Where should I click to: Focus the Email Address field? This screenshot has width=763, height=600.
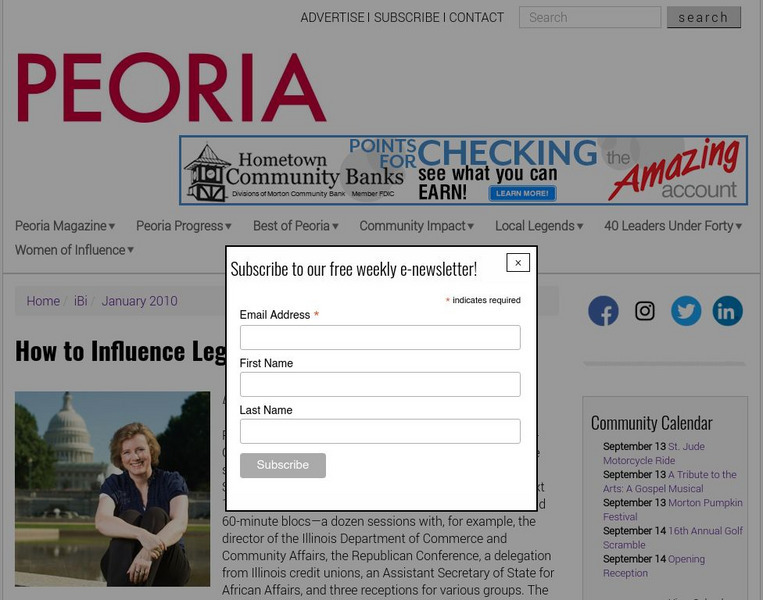click(x=380, y=337)
